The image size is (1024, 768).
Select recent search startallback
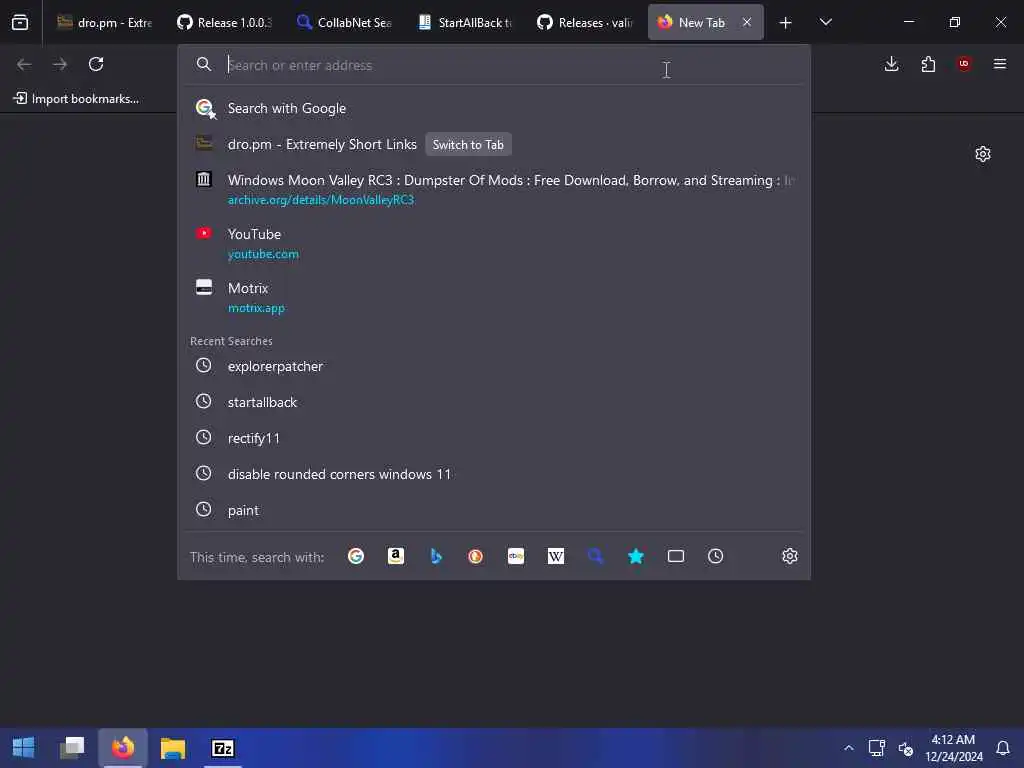click(494, 402)
